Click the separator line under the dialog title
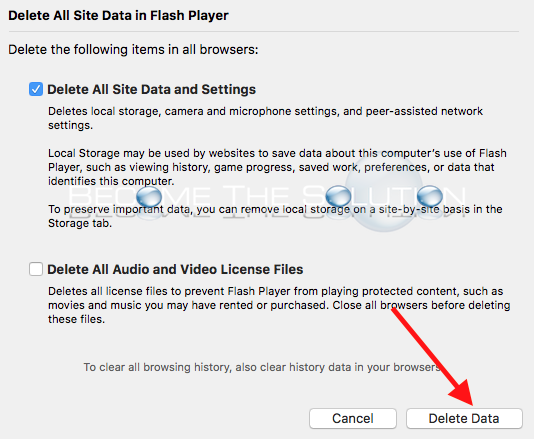The image size is (534, 439). pyautogui.click(x=264, y=32)
